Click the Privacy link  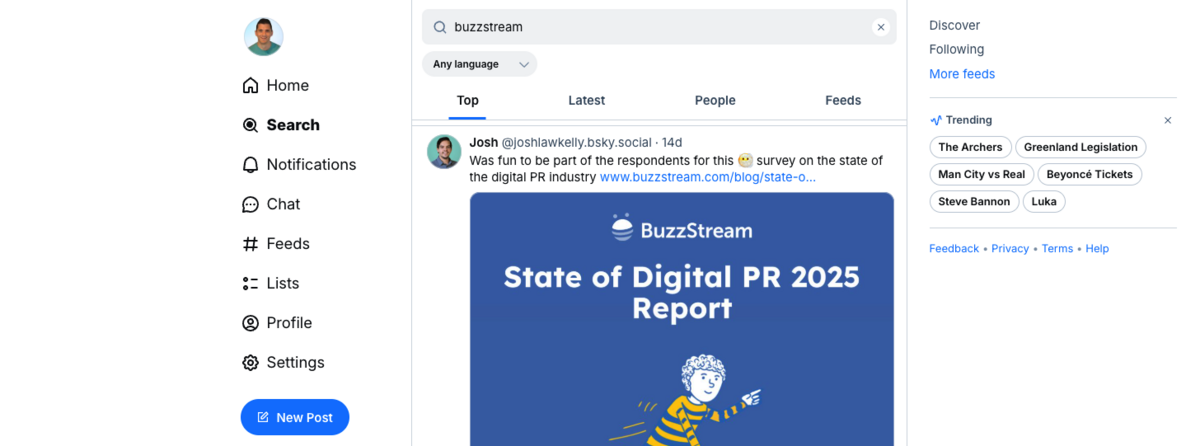click(1010, 249)
